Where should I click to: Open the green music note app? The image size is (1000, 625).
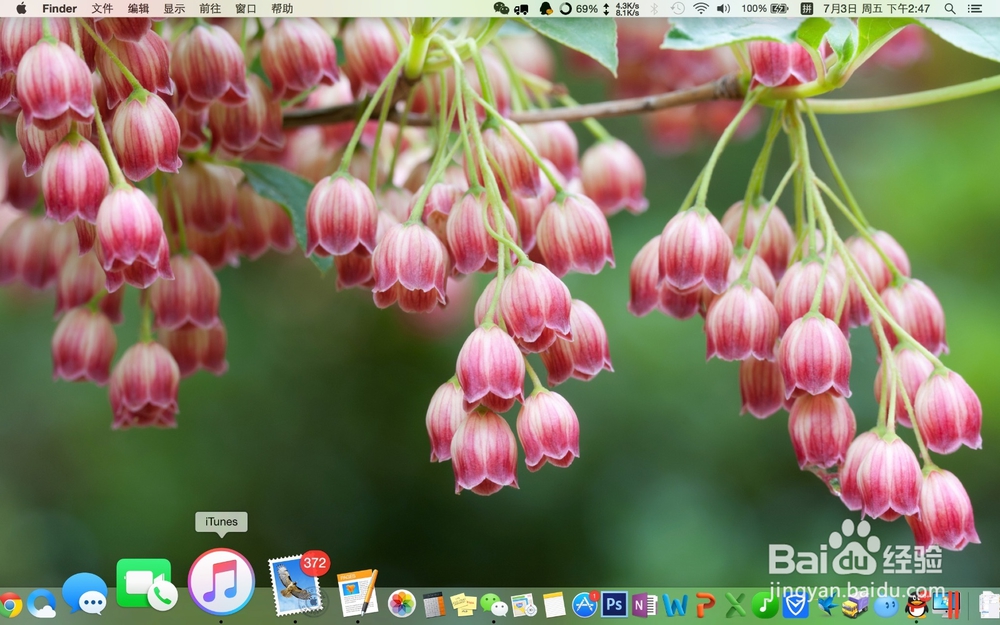[x=765, y=605]
